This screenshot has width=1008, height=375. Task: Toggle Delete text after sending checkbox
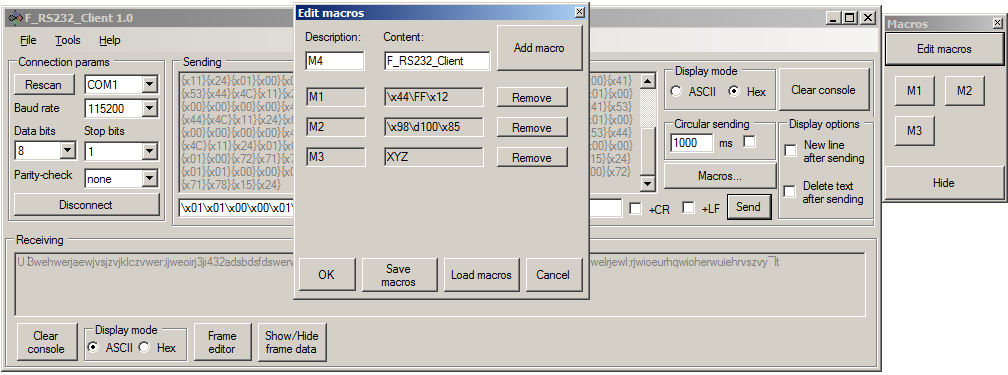tap(790, 192)
